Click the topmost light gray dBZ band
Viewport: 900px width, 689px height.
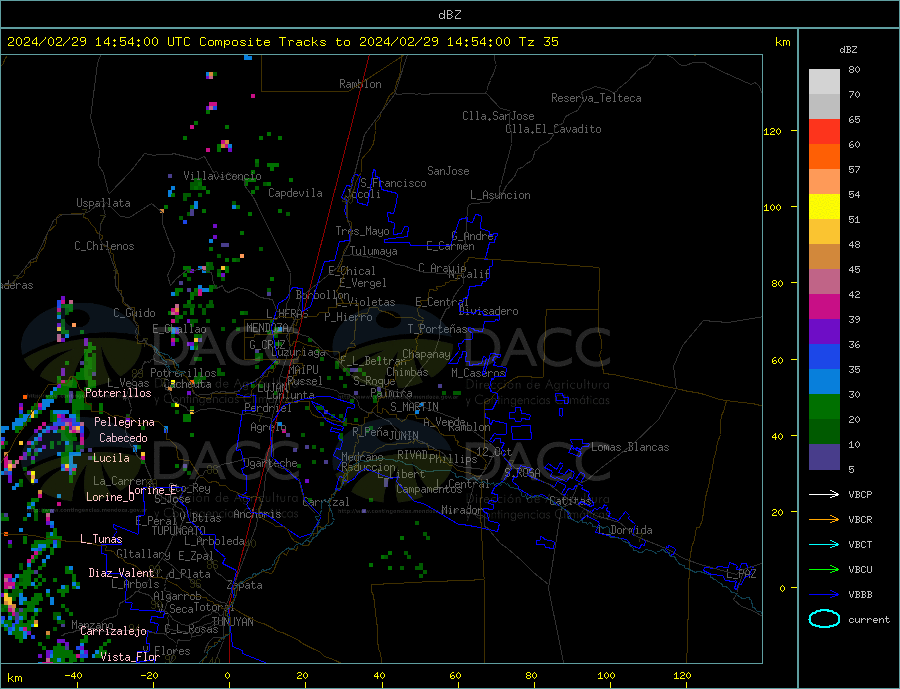(824, 82)
